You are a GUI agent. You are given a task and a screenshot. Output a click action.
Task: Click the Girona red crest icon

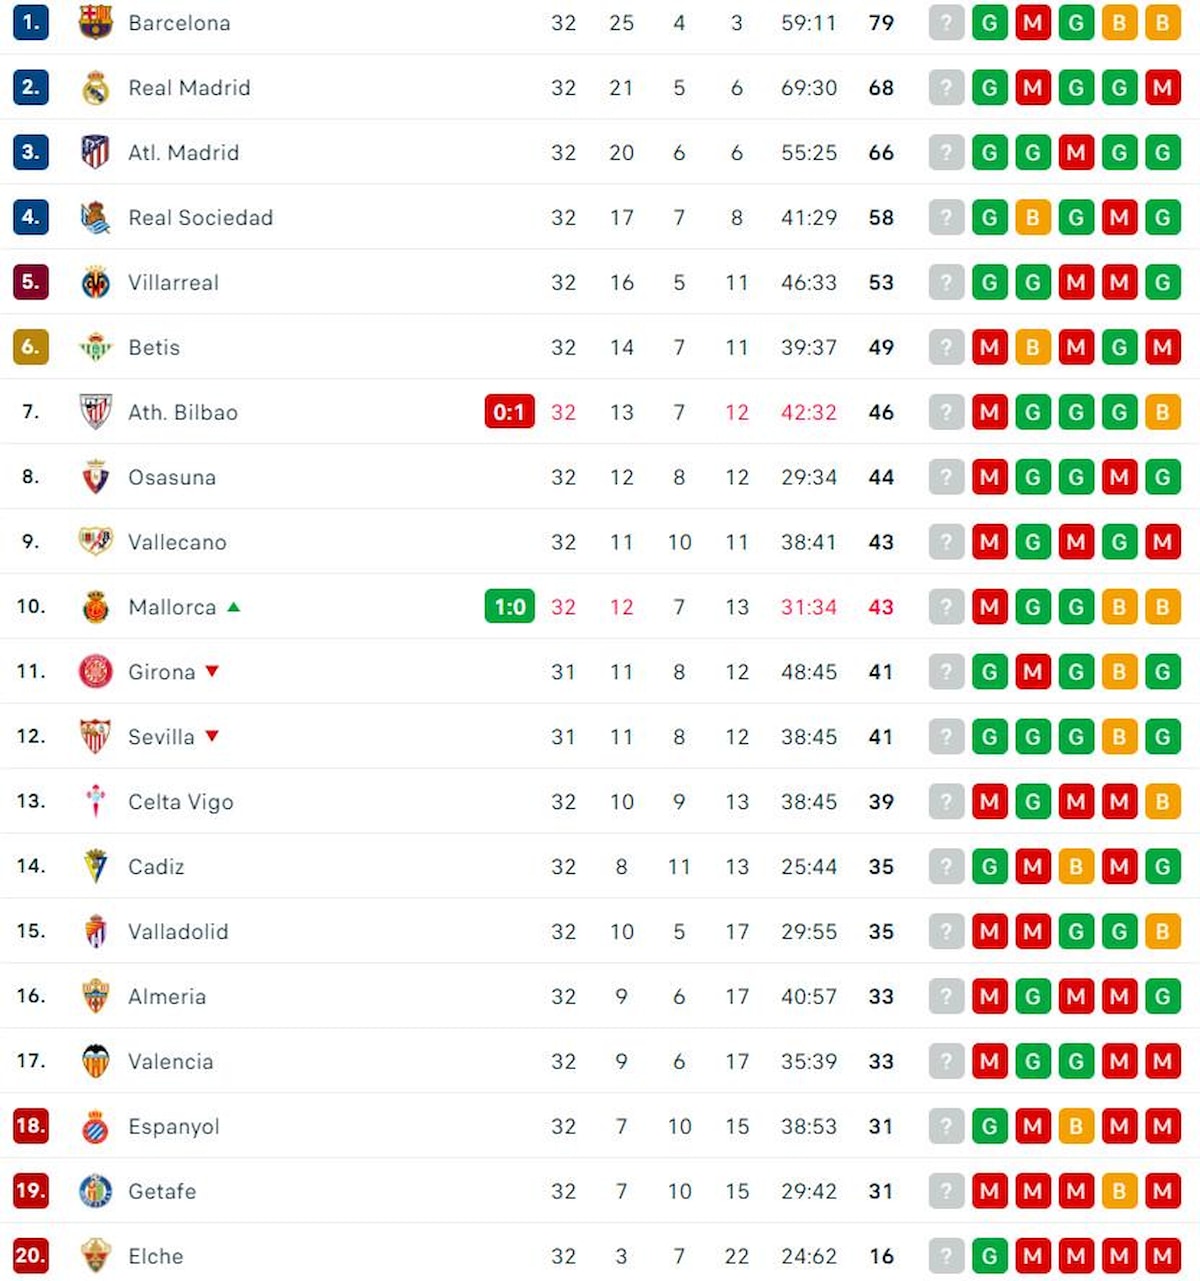(x=95, y=671)
